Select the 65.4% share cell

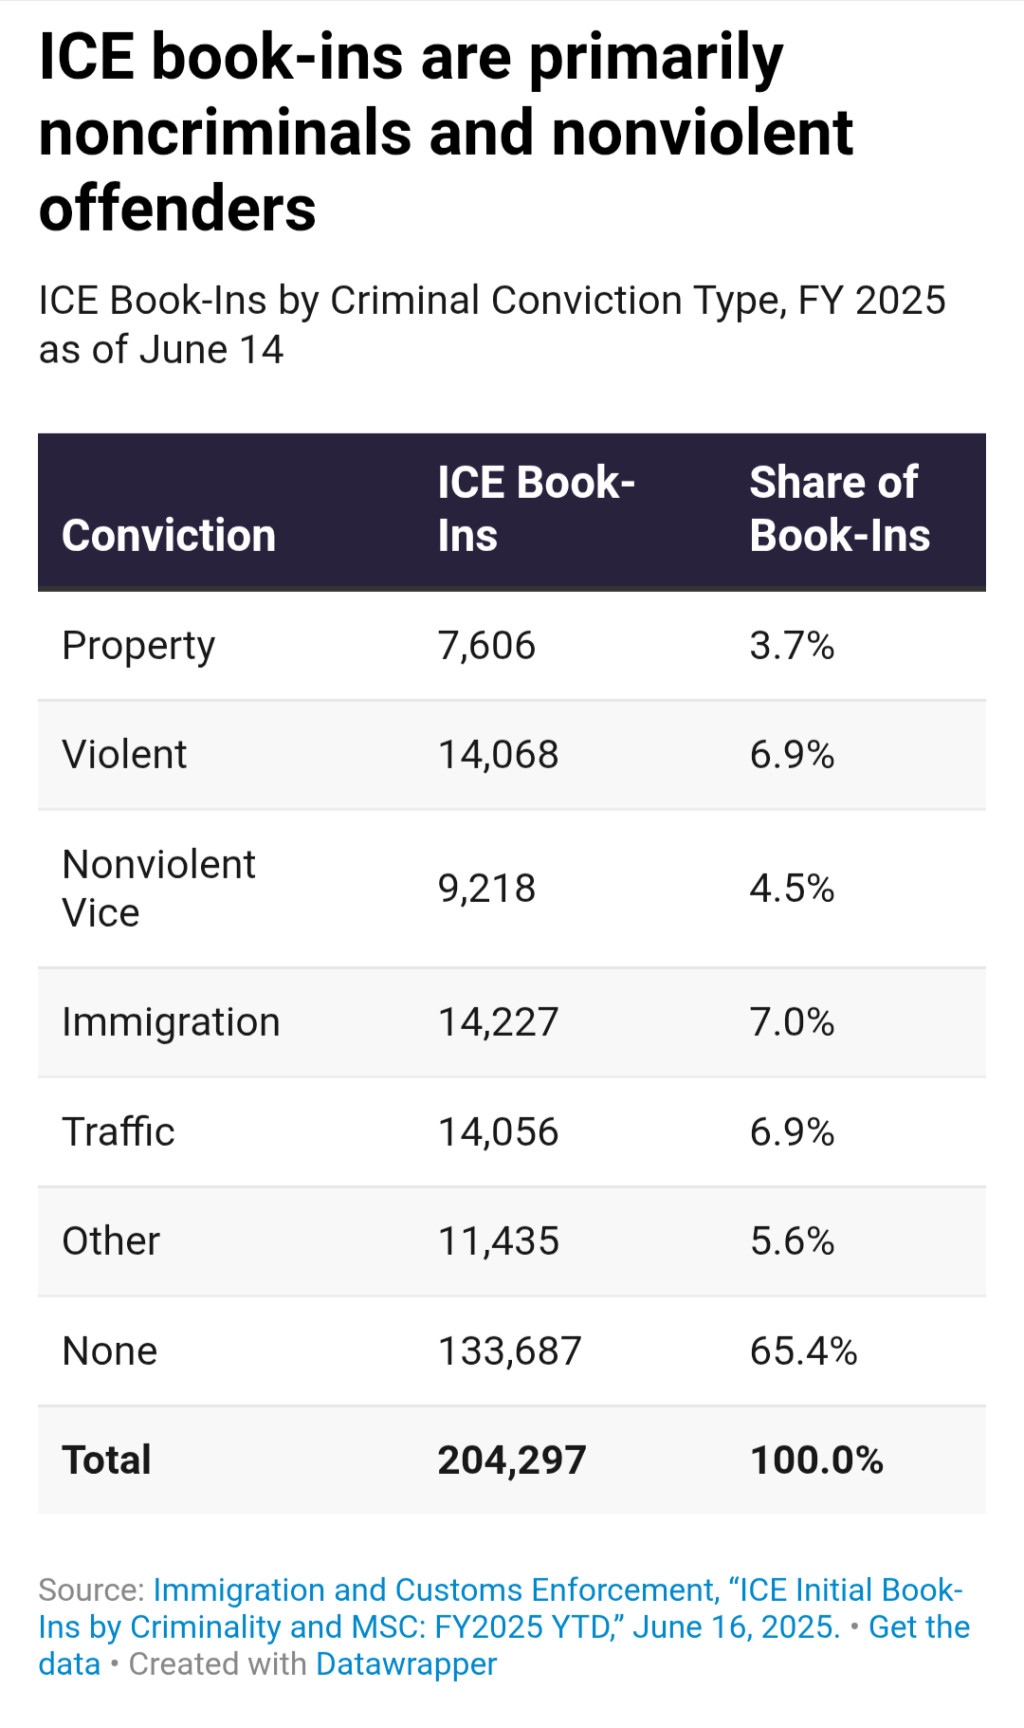pos(803,1351)
